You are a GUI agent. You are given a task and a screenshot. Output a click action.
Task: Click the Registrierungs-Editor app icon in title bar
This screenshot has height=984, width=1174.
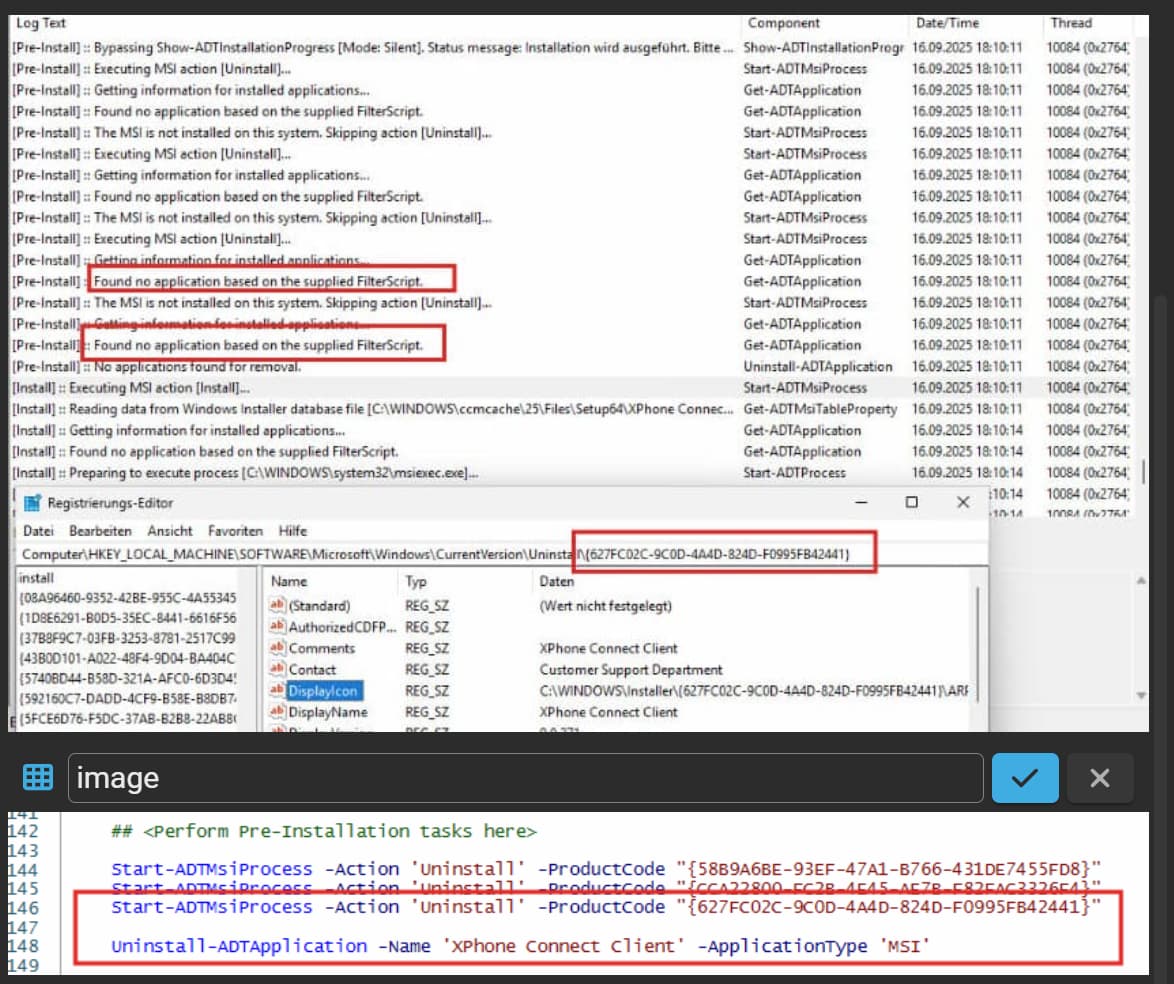[32, 502]
